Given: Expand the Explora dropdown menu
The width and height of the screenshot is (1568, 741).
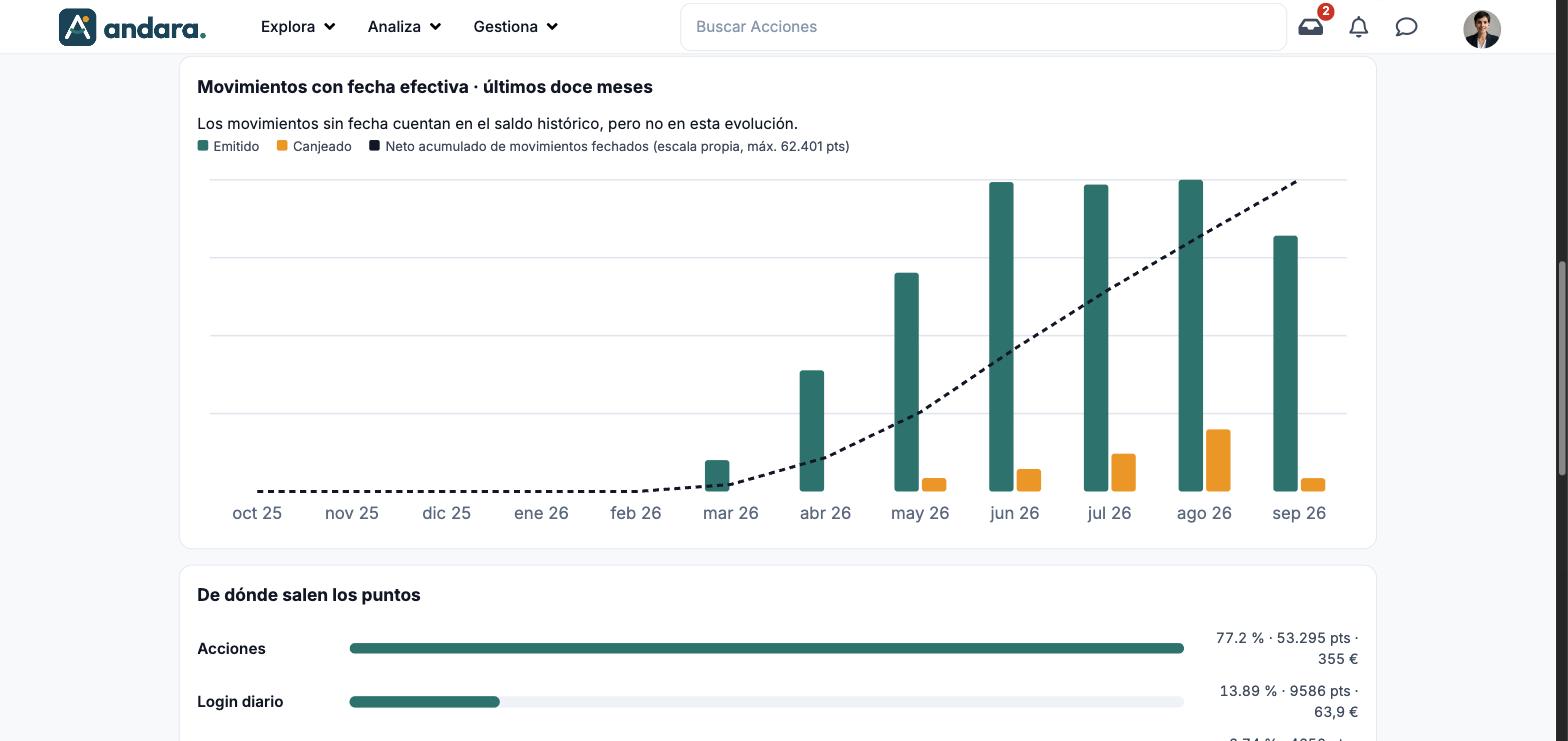Looking at the screenshot, I should (x=298, y=27).
